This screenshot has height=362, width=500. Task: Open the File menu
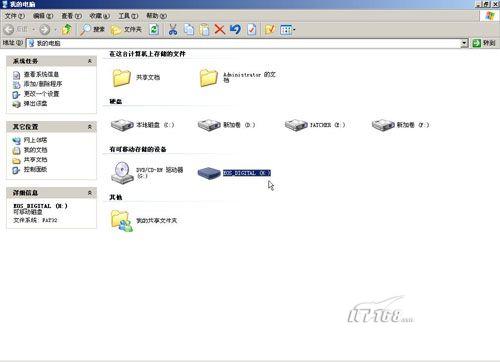click(x=14, y=16)
